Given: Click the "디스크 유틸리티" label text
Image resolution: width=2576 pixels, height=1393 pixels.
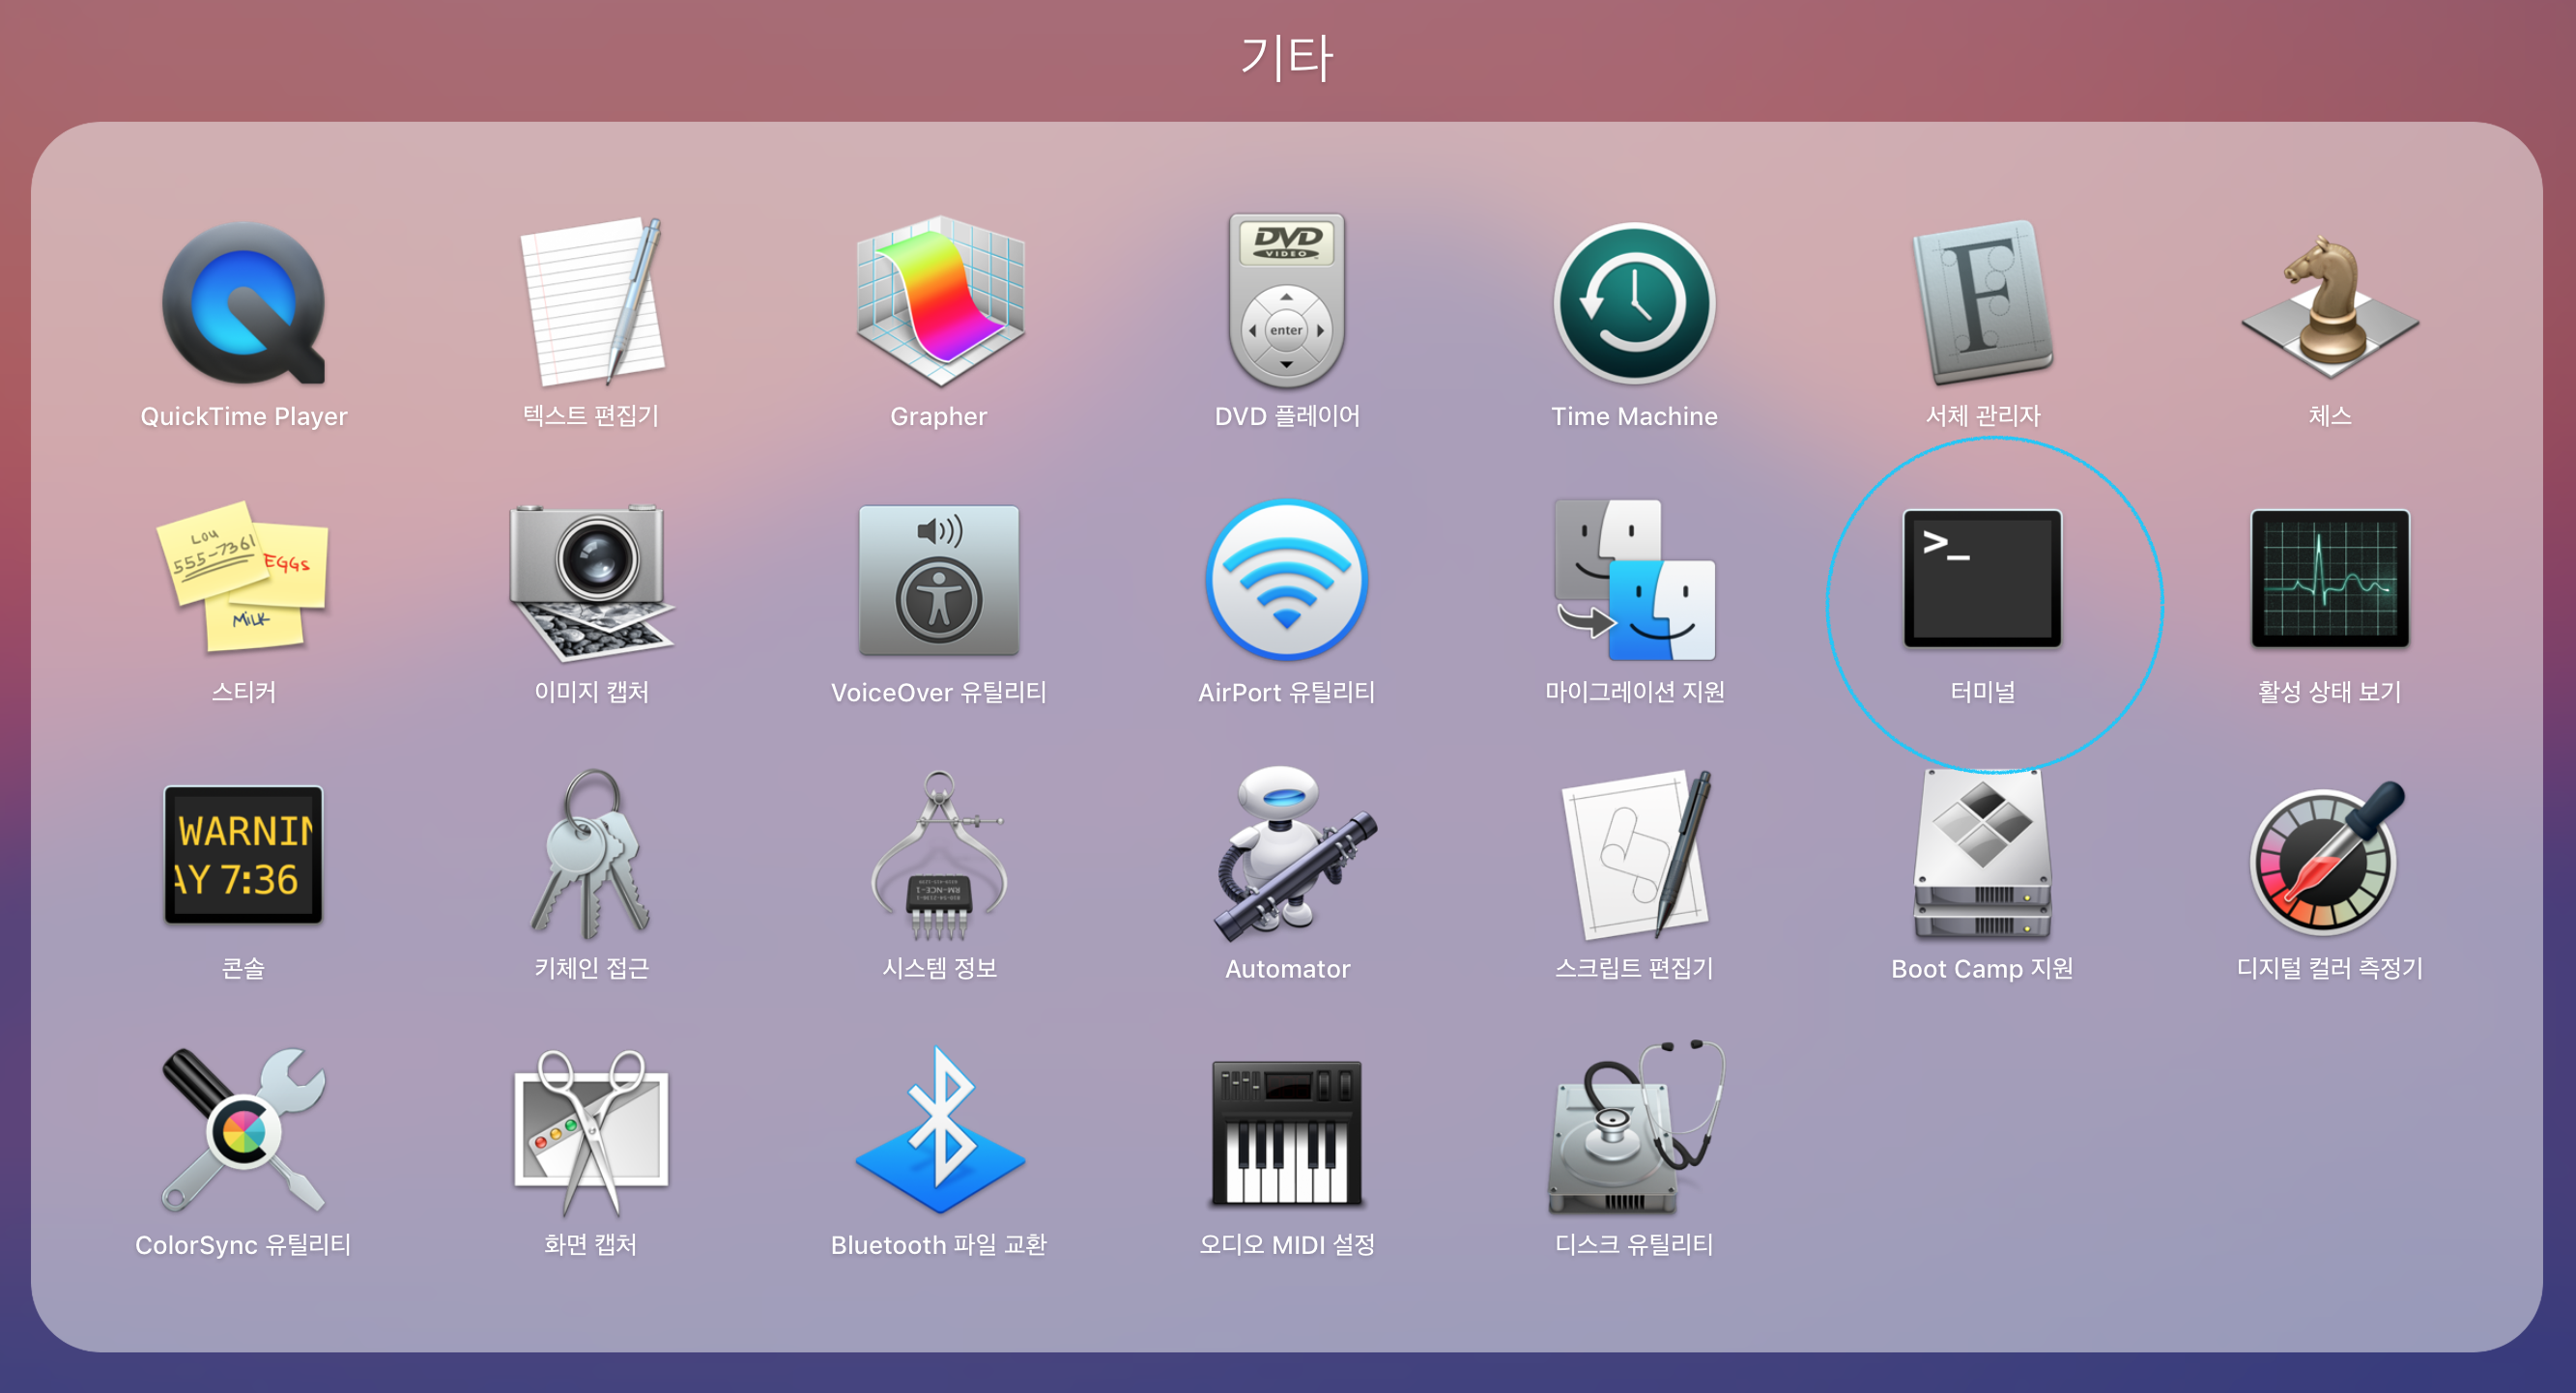Looking at the screenshot, I should [x=1634, y=1244].
